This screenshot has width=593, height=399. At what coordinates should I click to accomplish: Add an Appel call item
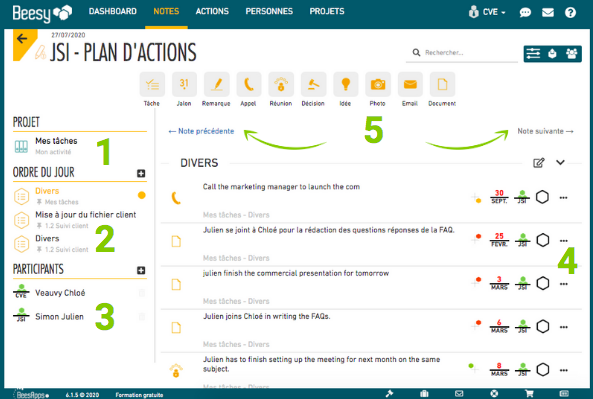coord(248,84)
